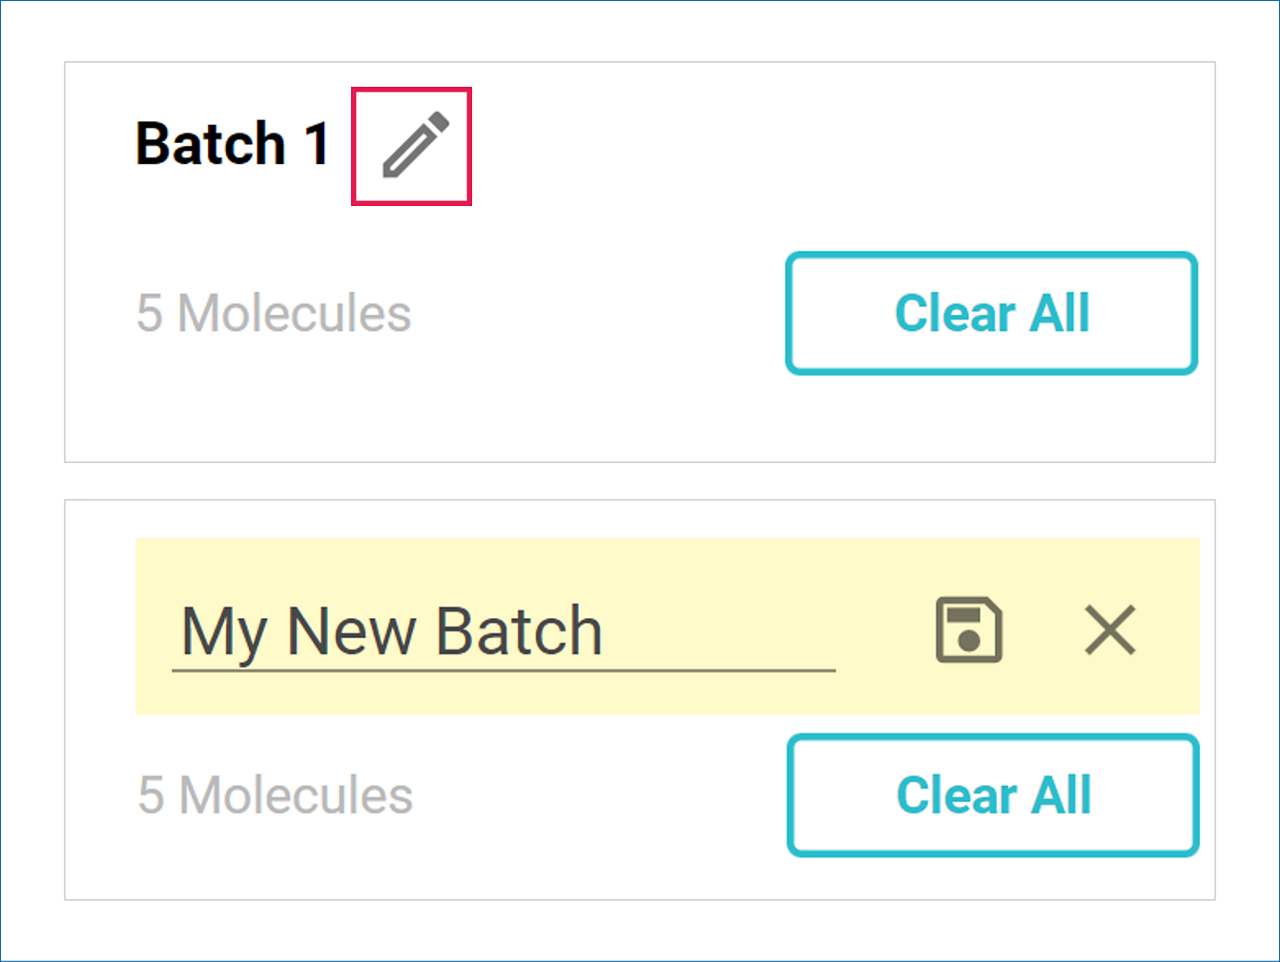The height and width of the screenshot is (962, 1280).
Task: Click Clear All in the Batch 1 card
Action: point(991,313)
